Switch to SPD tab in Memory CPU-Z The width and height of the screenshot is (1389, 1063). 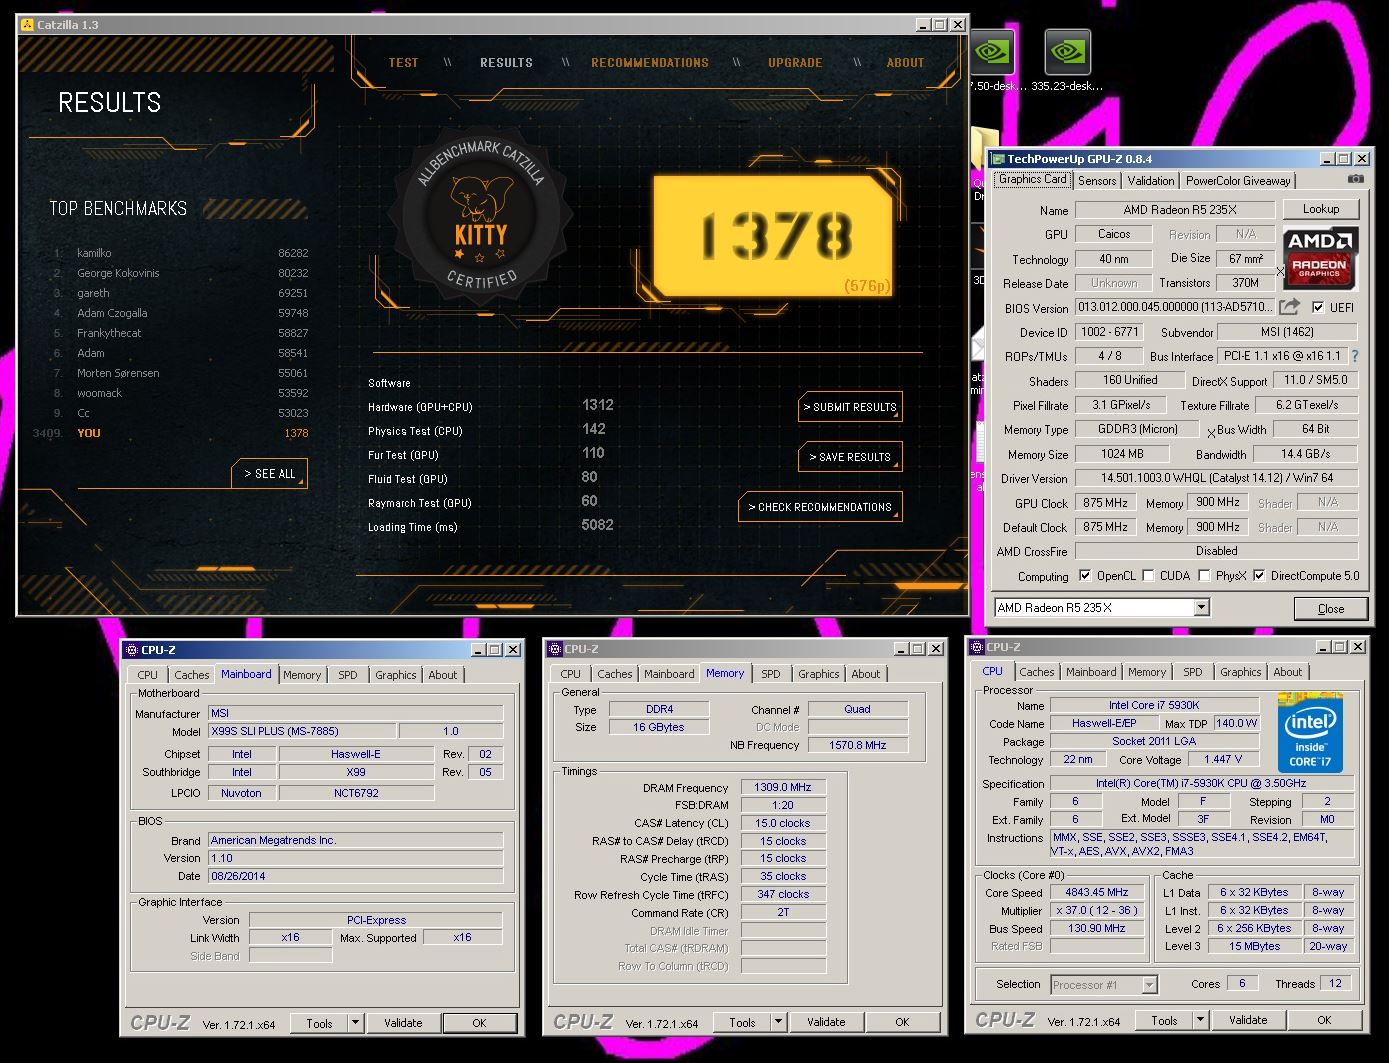pyautogui.click(x=771, y=674)
